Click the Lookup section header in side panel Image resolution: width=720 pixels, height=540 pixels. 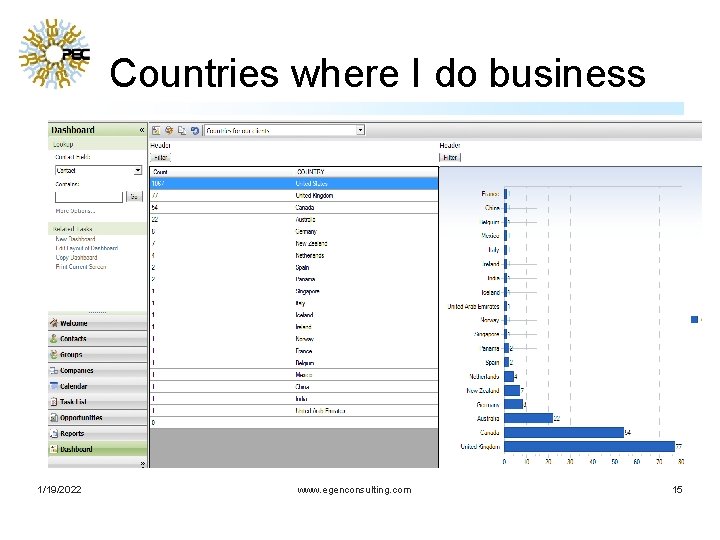tap(97, 144)
